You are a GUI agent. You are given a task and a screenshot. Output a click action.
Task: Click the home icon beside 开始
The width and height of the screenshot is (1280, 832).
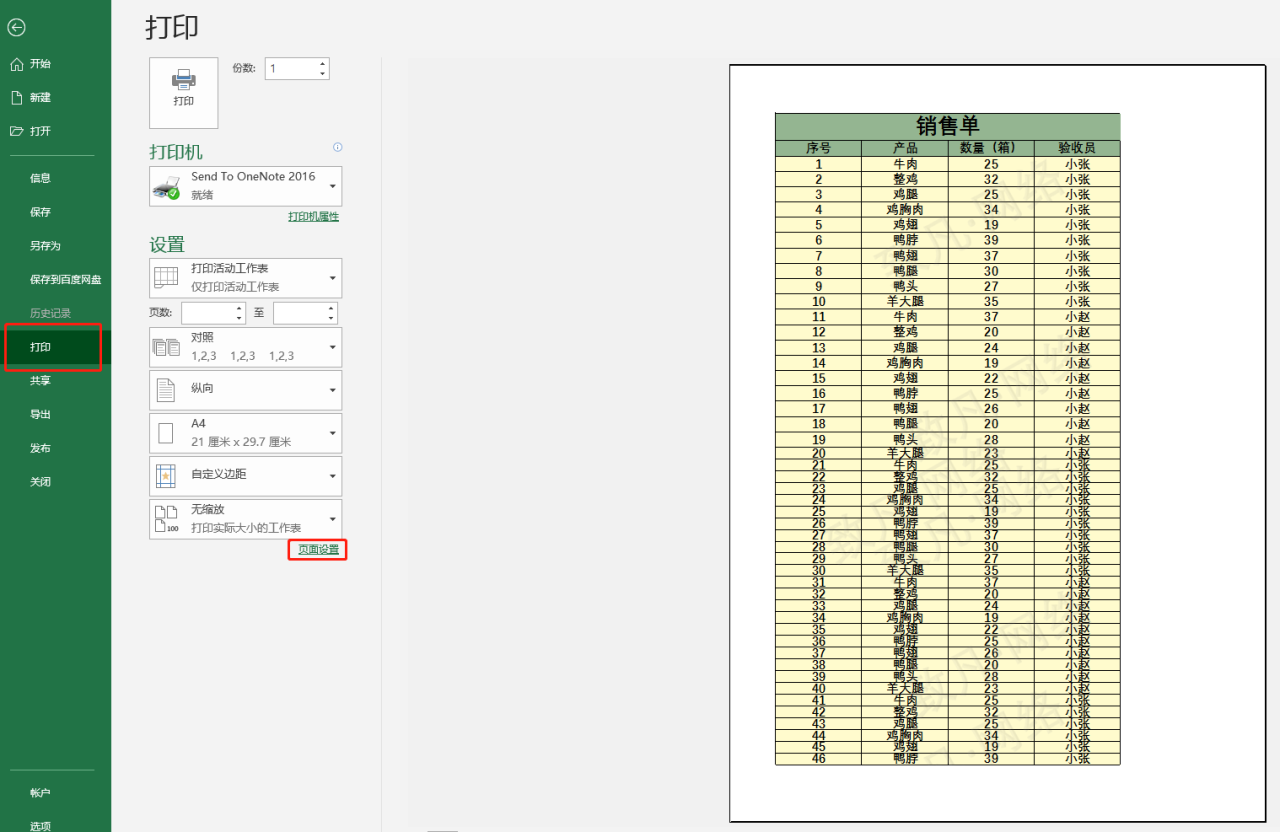click(16, 64)
